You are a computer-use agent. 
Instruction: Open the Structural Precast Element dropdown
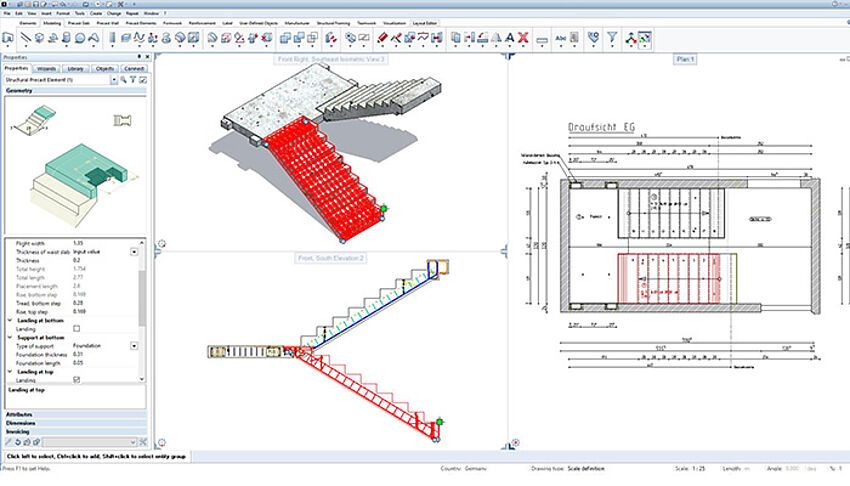pos(113,78)
